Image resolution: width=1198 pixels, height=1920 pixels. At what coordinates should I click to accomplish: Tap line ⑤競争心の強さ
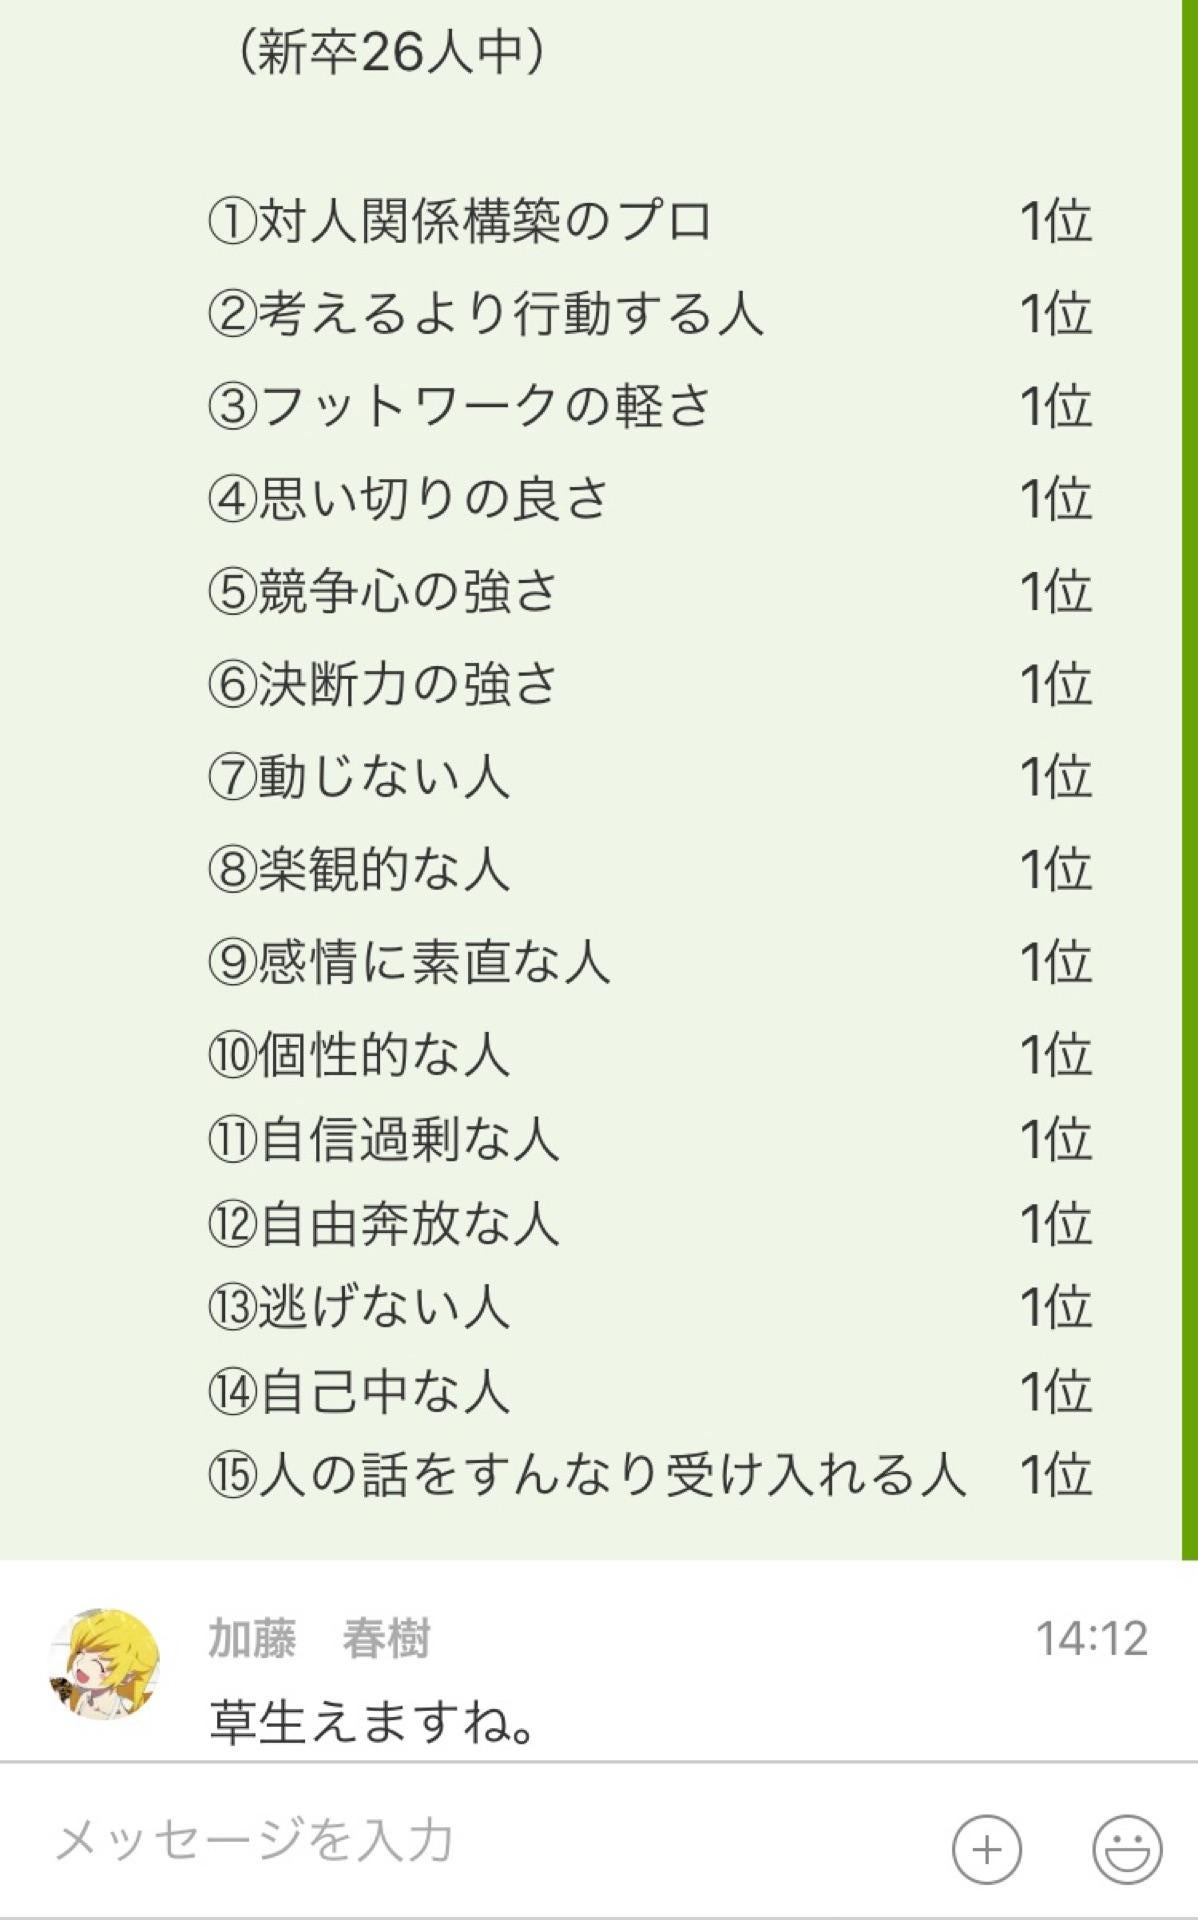[383, 591]
